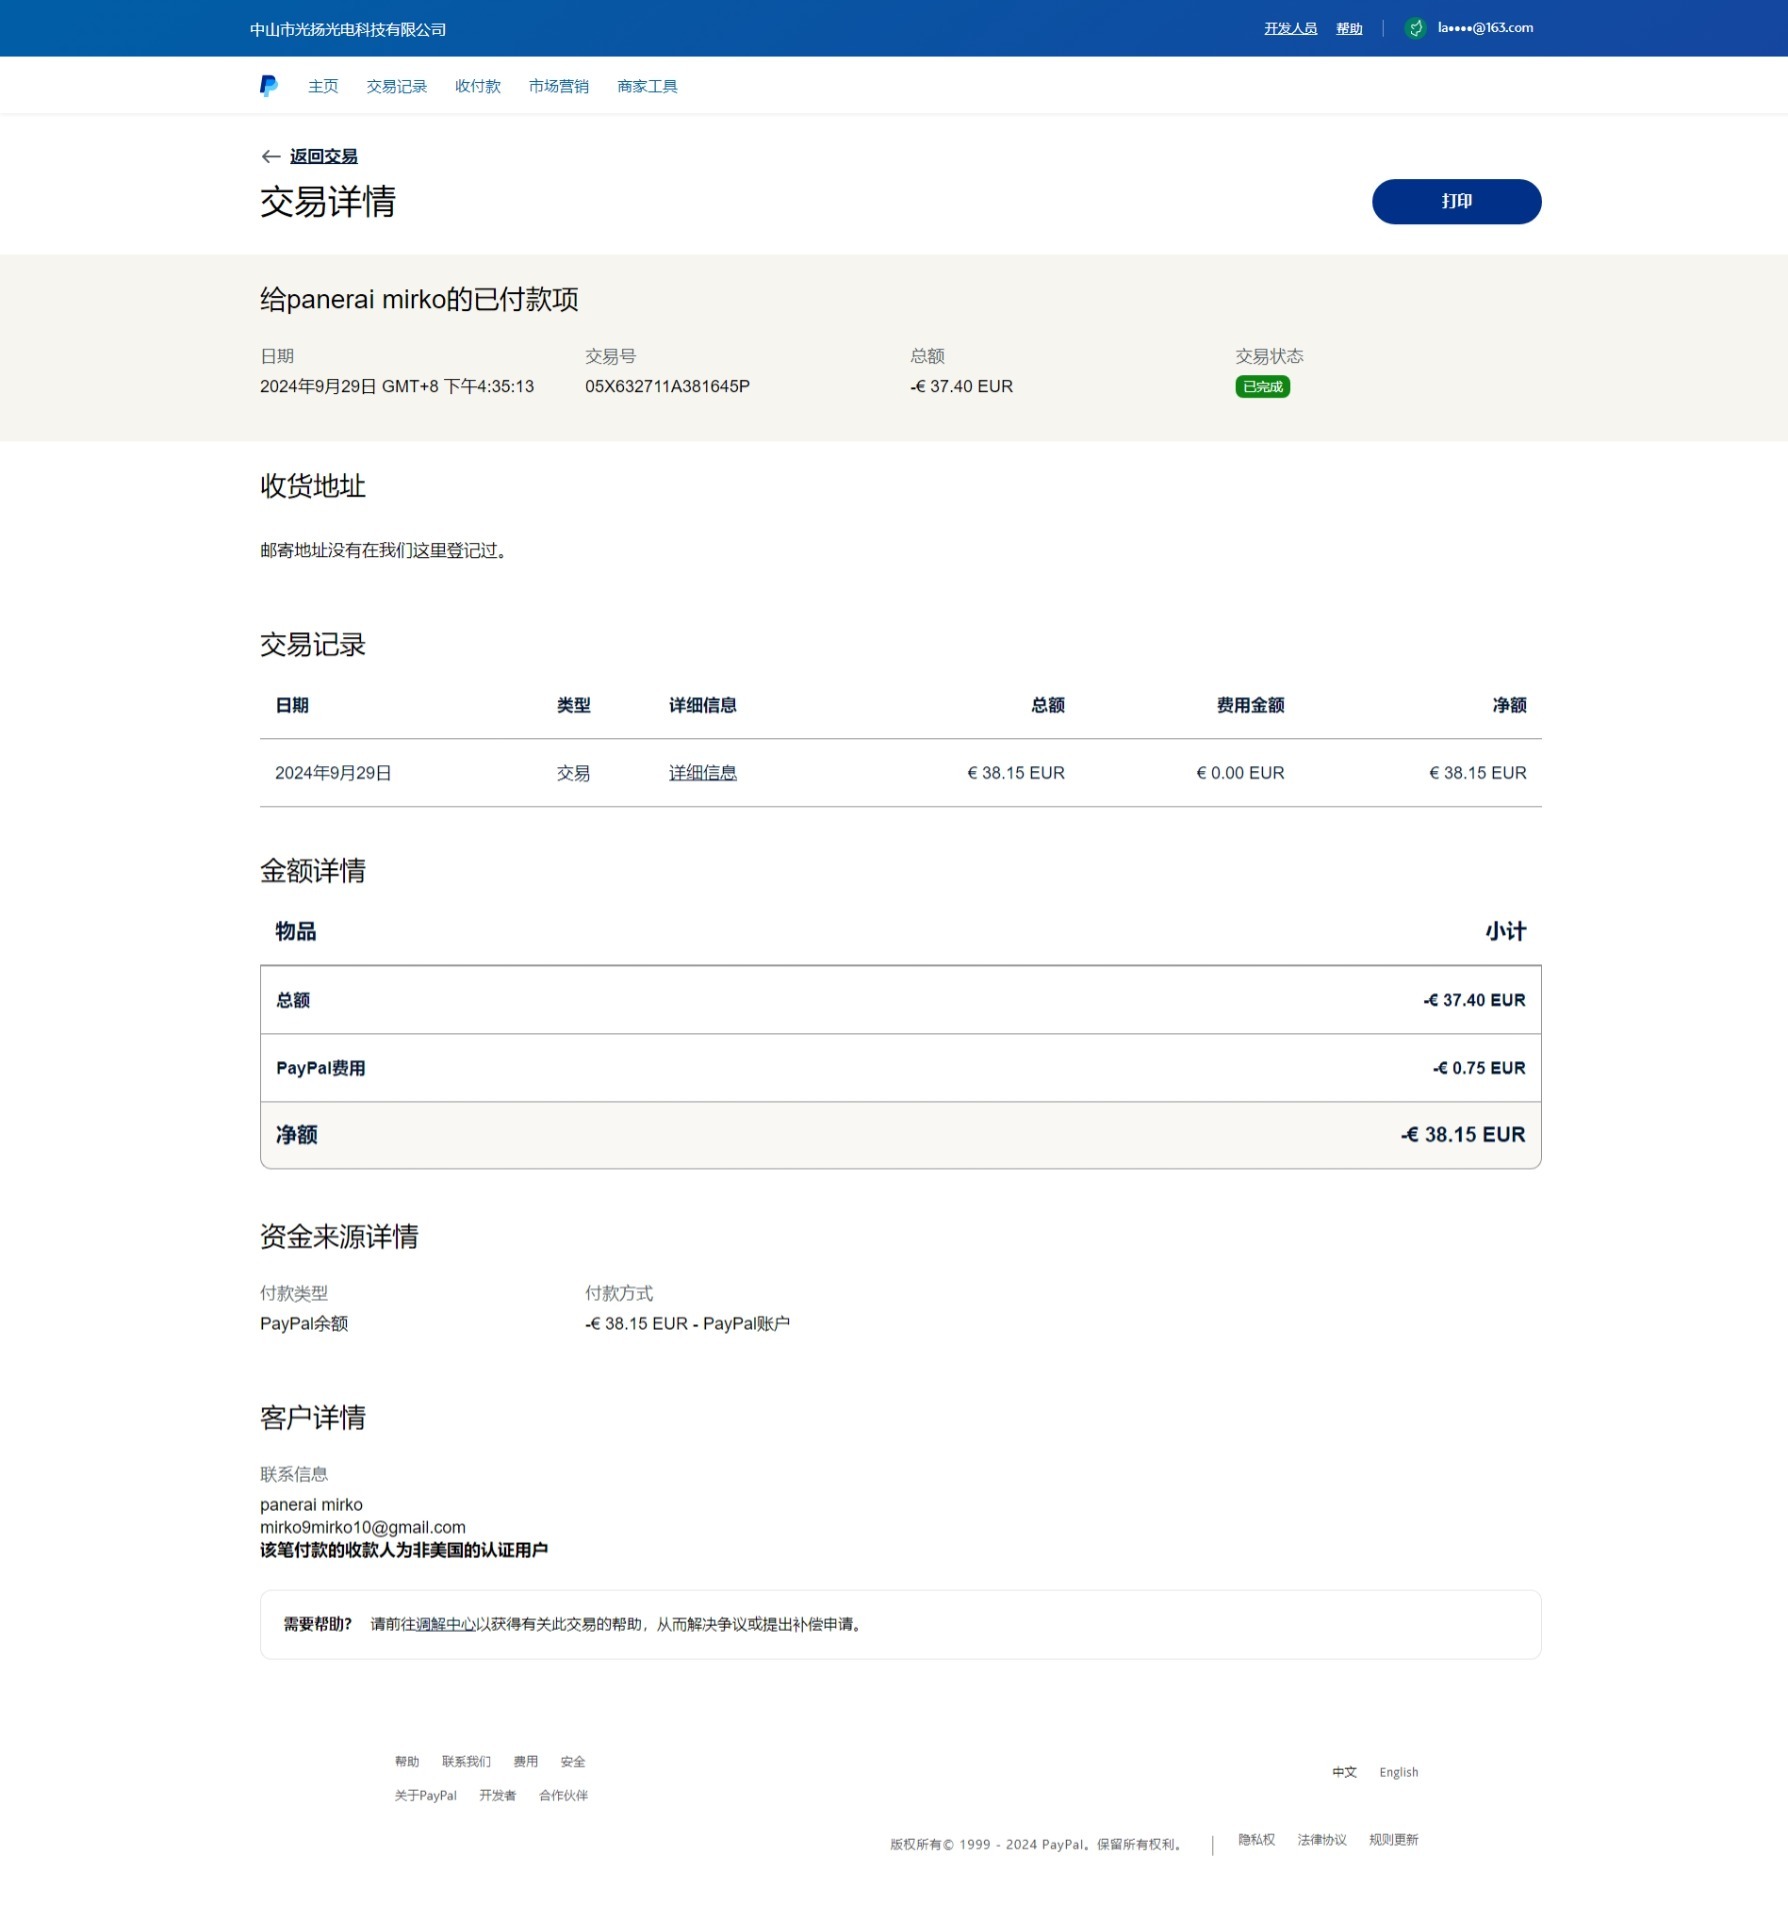
Task: Open the 市场营销 menu
Action: click(x=558, y=87)
